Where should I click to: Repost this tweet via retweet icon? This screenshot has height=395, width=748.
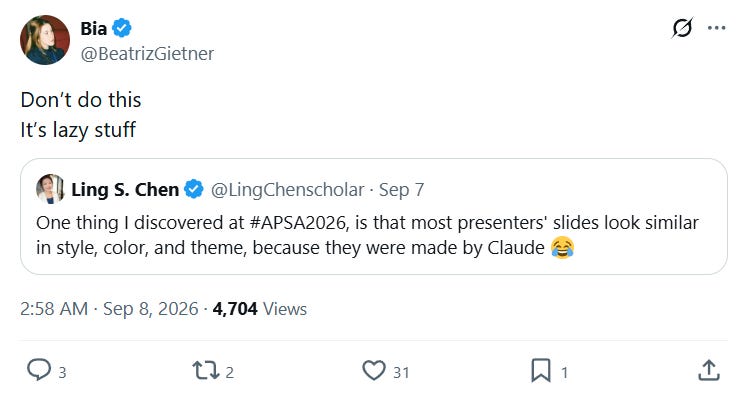(x=206, y=370)
